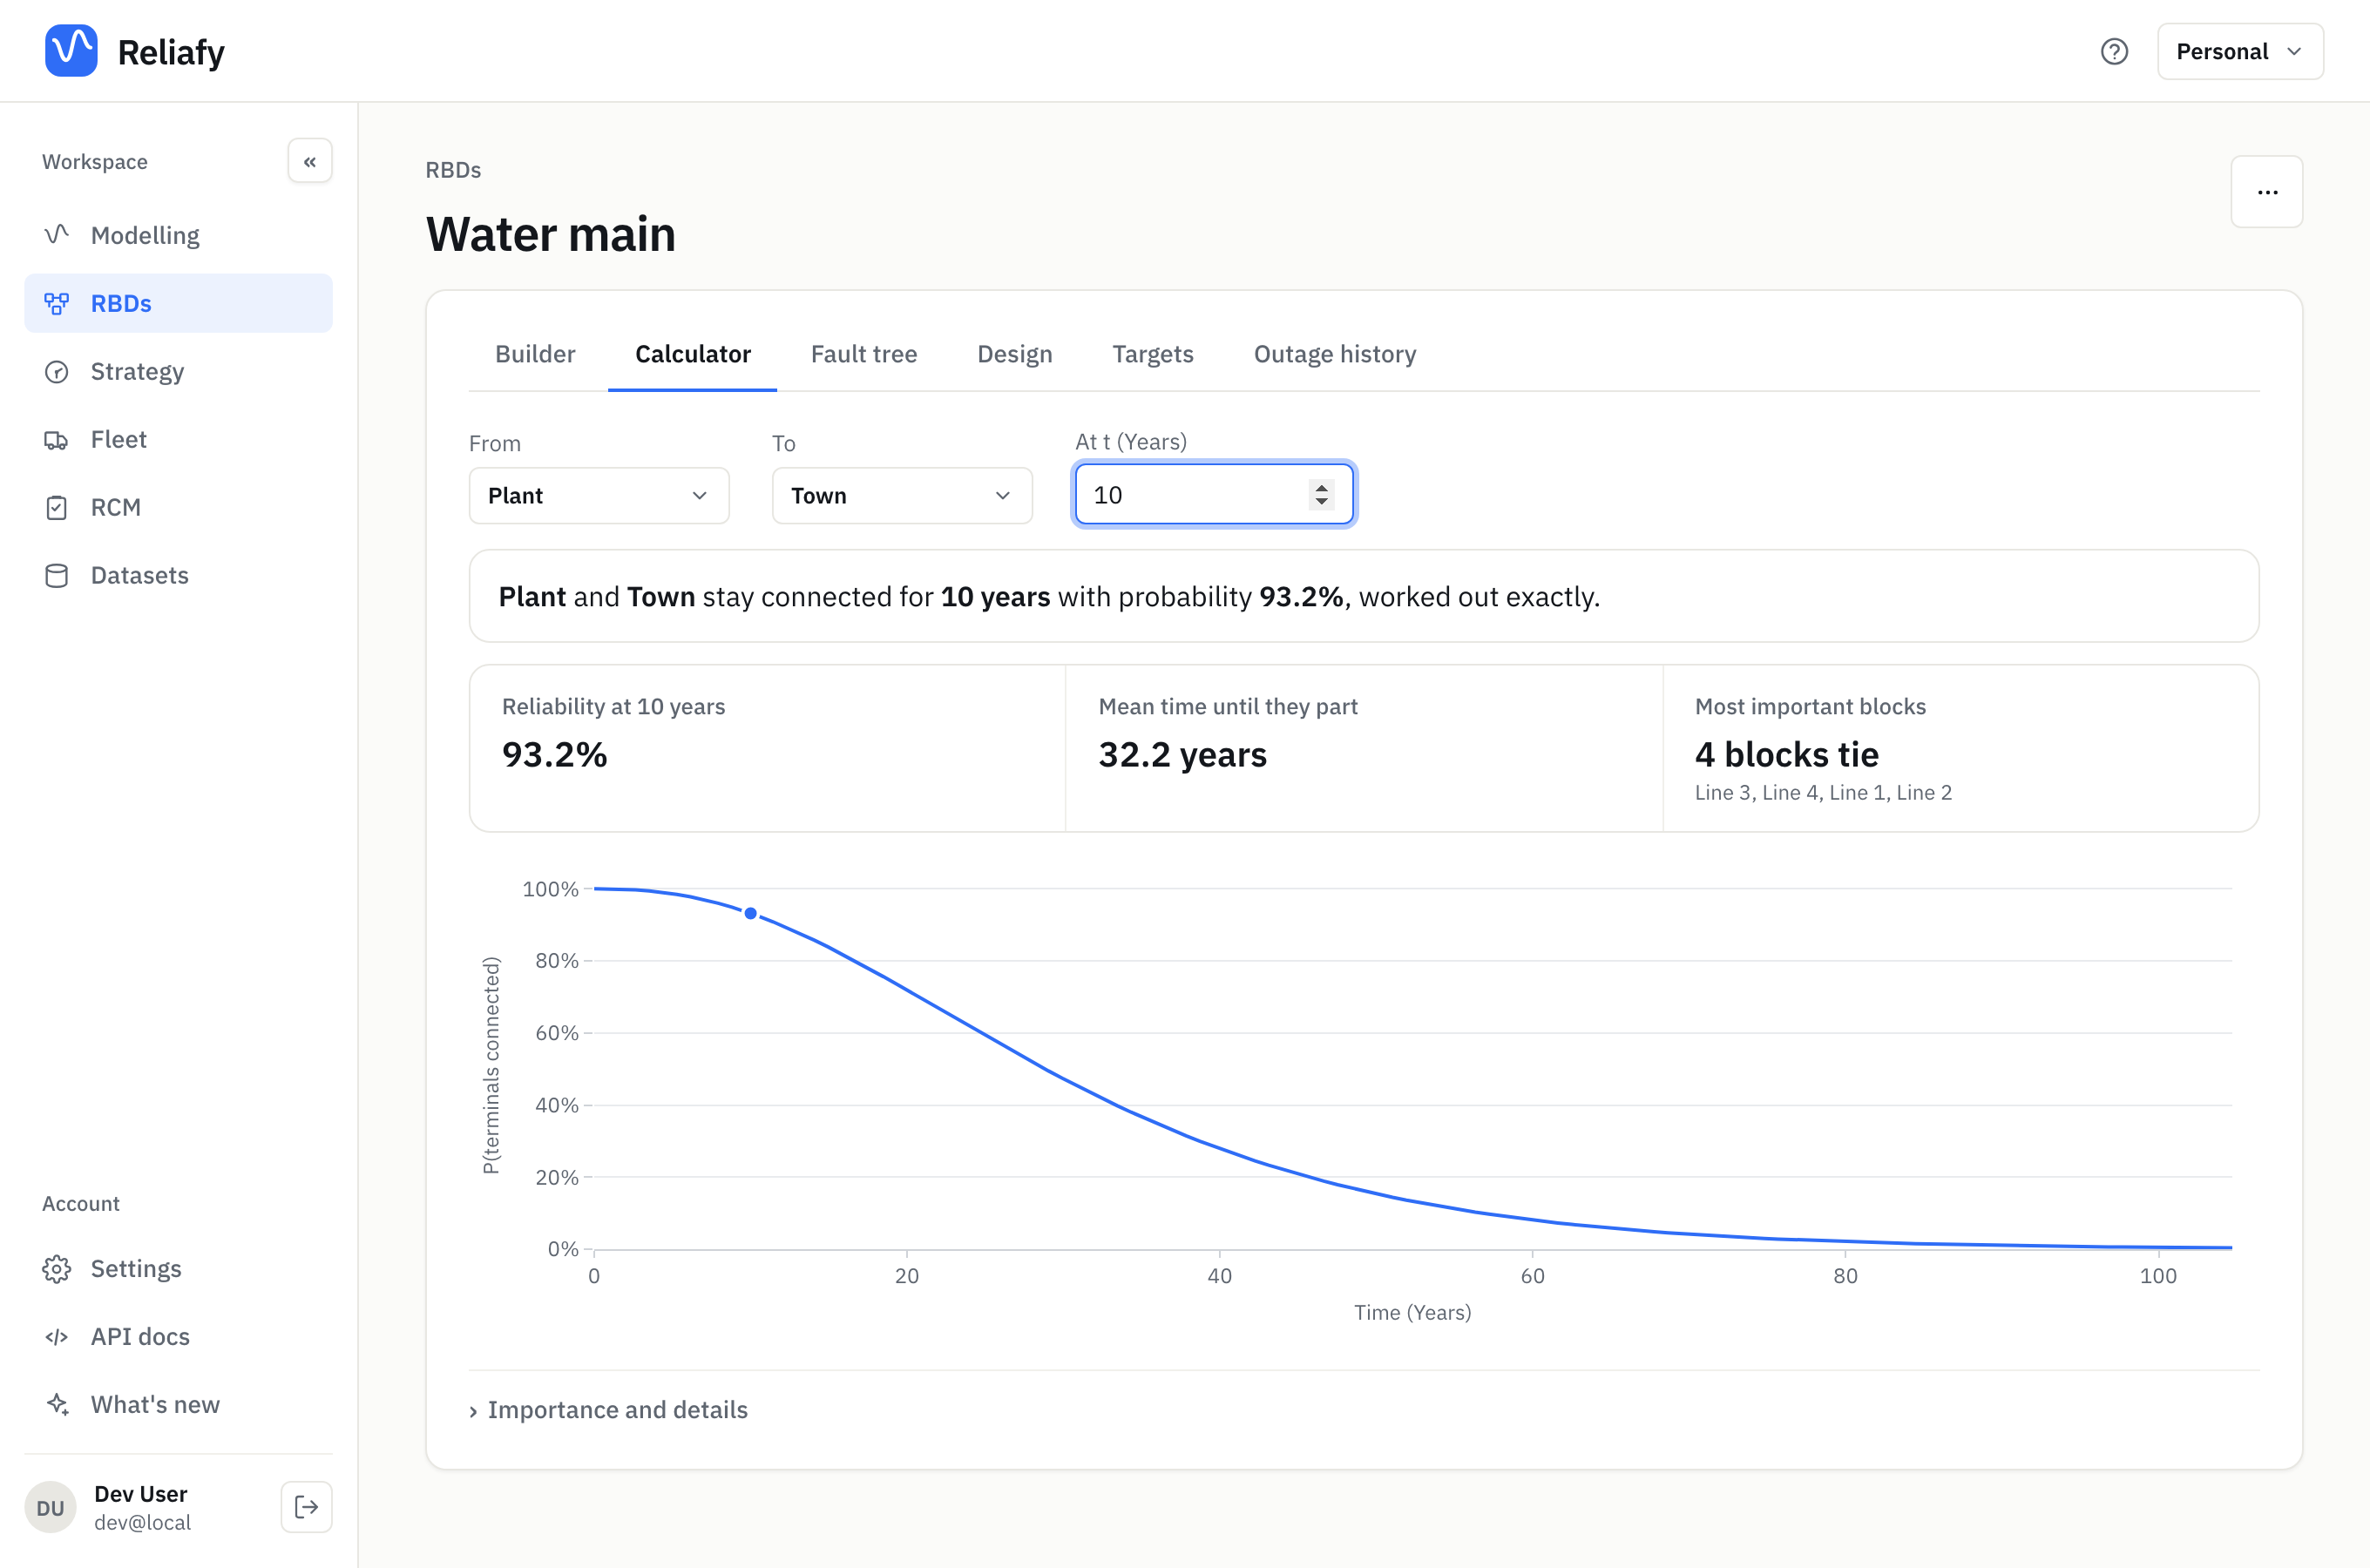Expand Importance and details section
Image resolution: width=2370 pixels, height=1568 pixels.
coord(608,1409)
